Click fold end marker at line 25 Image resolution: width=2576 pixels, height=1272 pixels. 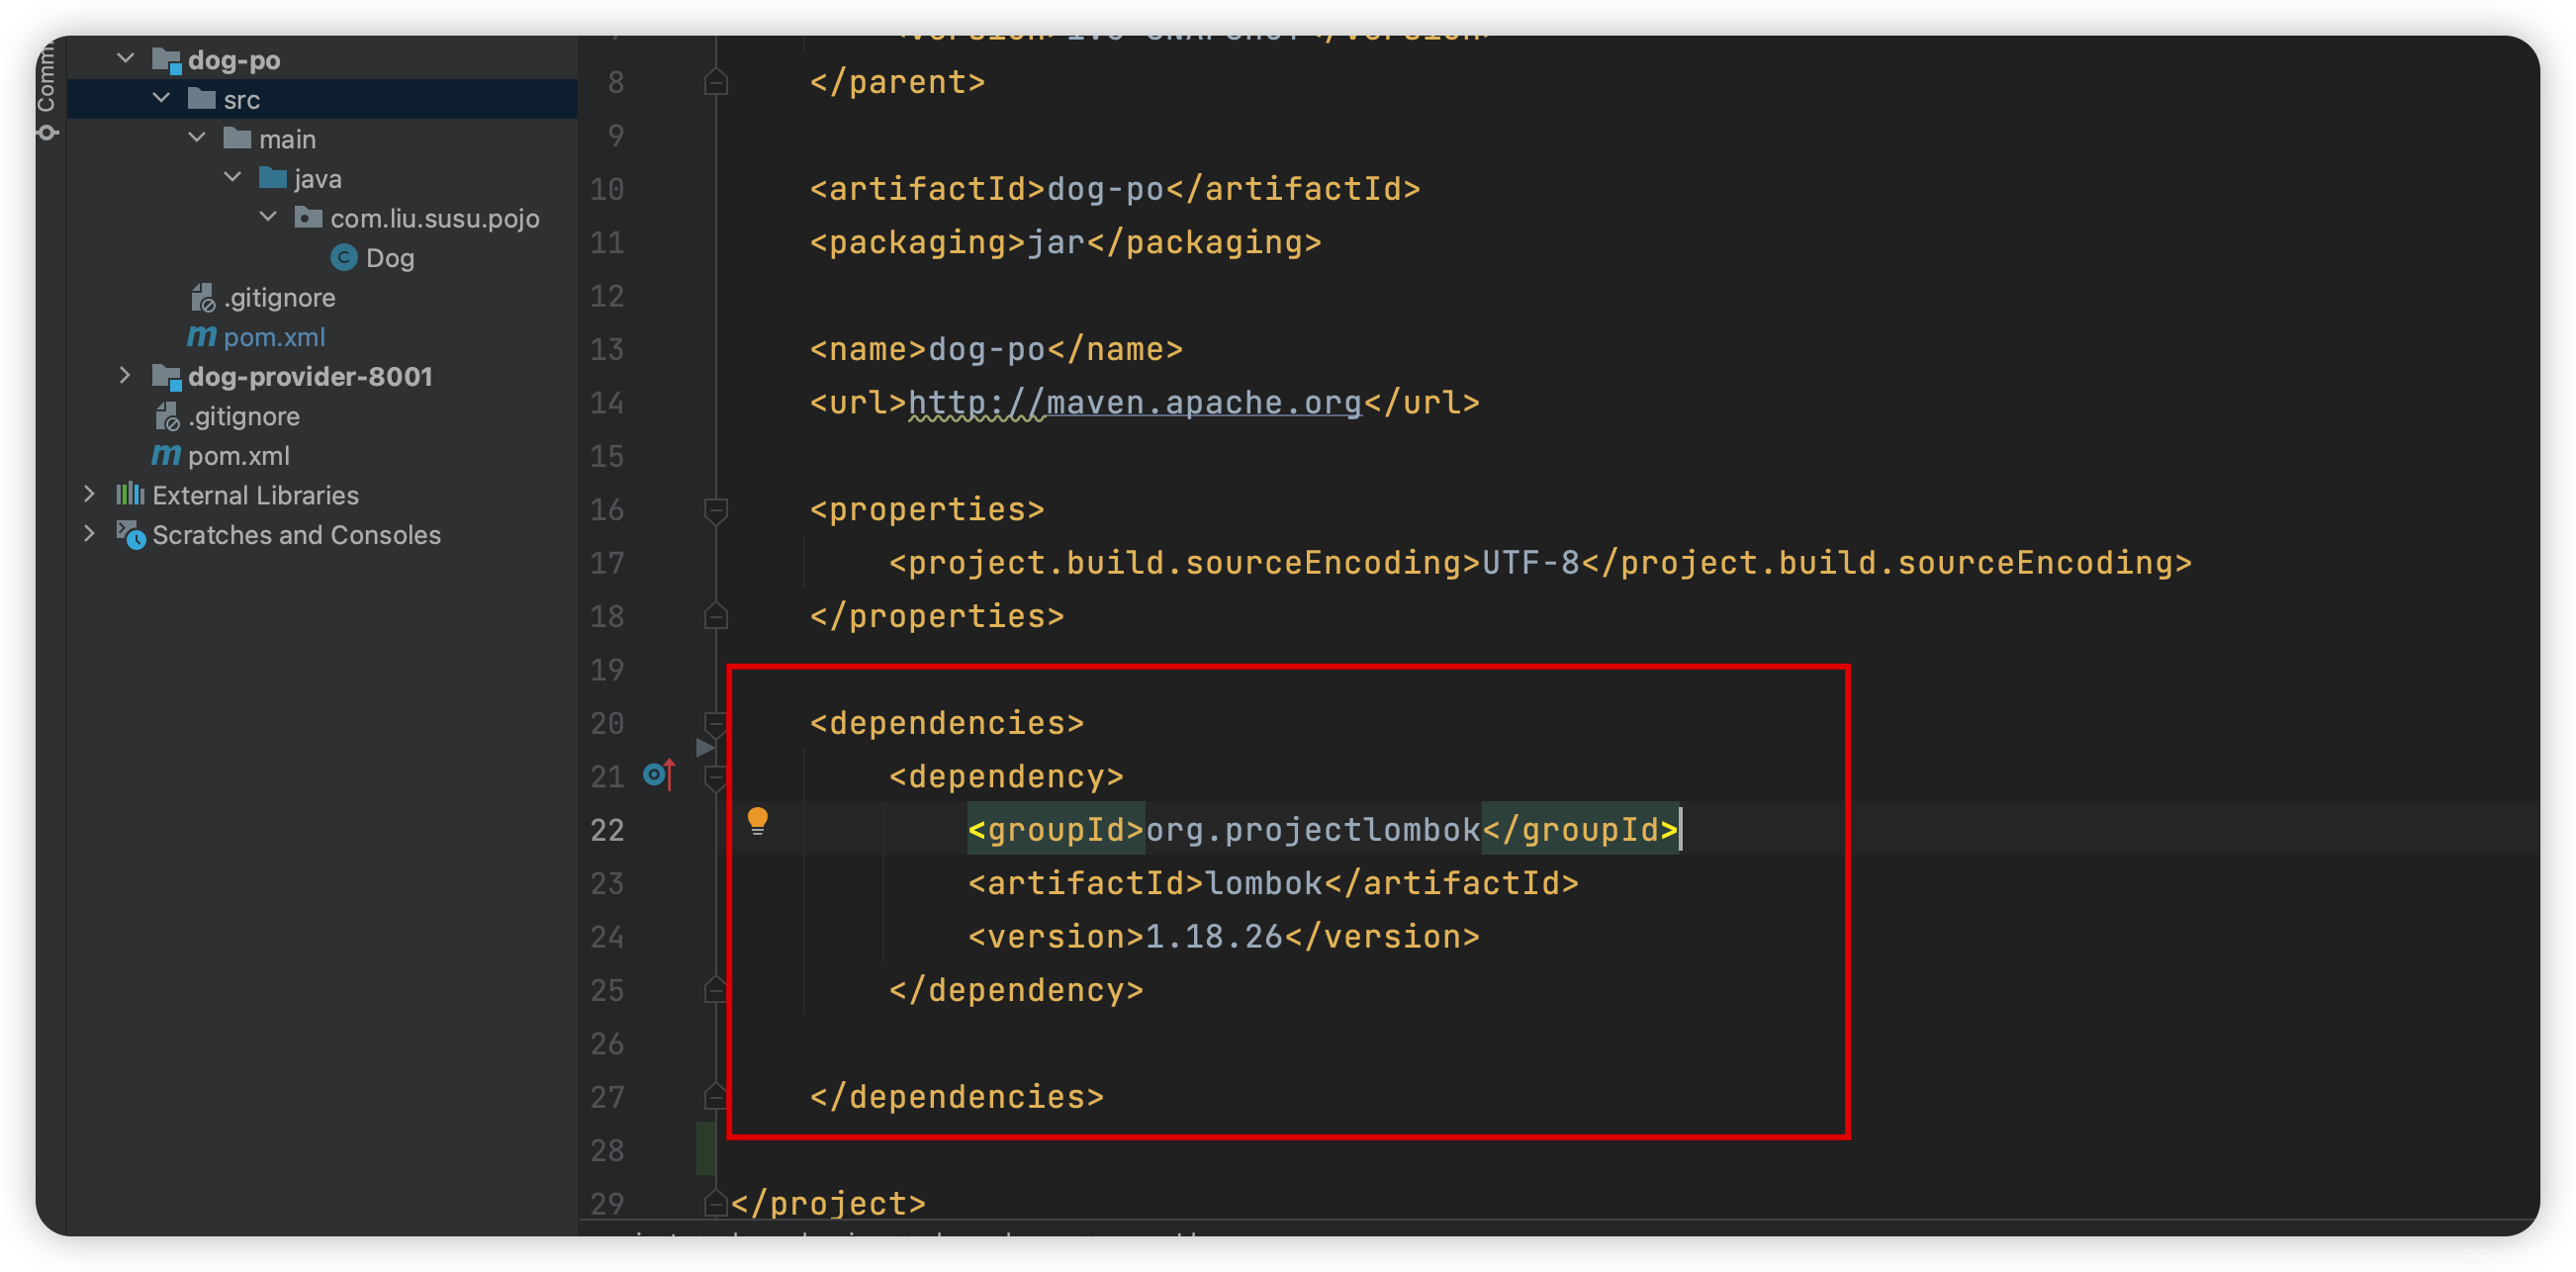715,990
